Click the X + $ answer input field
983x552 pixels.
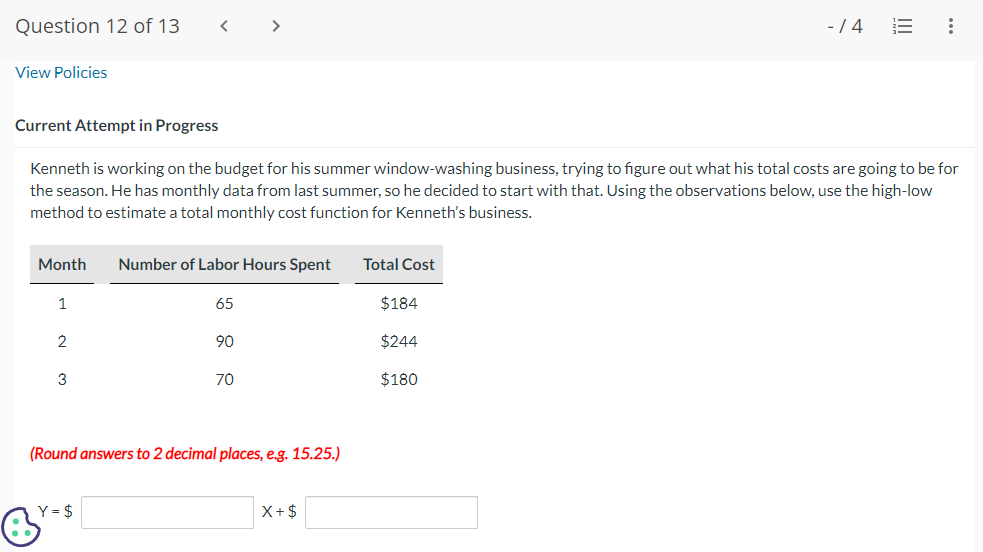click(392, 512)
